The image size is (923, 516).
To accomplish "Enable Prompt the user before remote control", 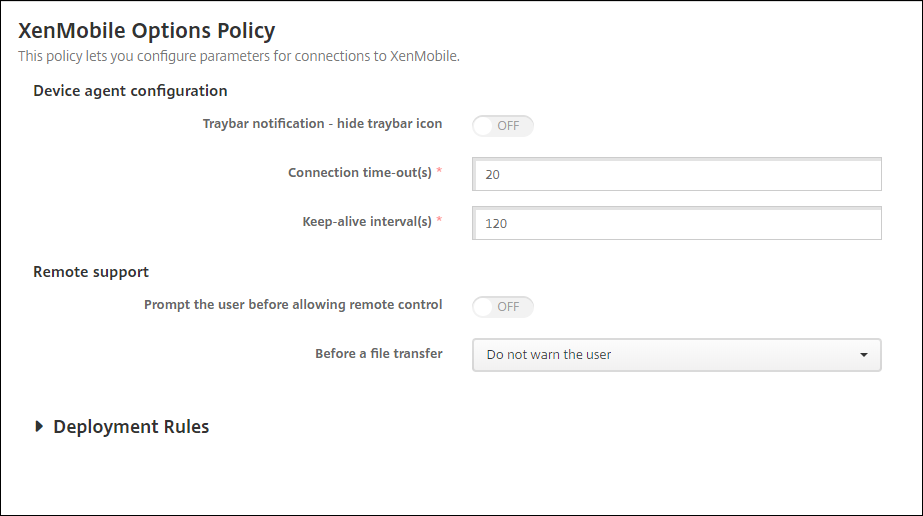I will (503, 307).
